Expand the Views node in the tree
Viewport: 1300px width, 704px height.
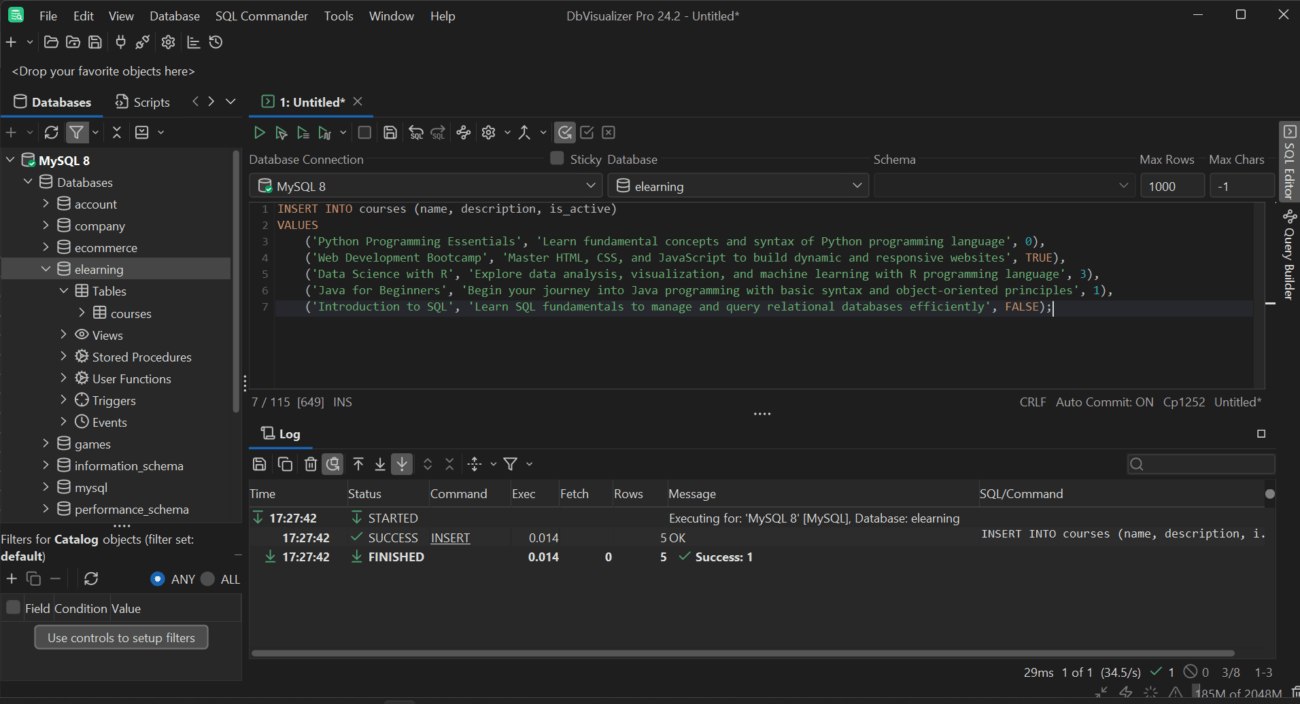[x=64, y=335]
